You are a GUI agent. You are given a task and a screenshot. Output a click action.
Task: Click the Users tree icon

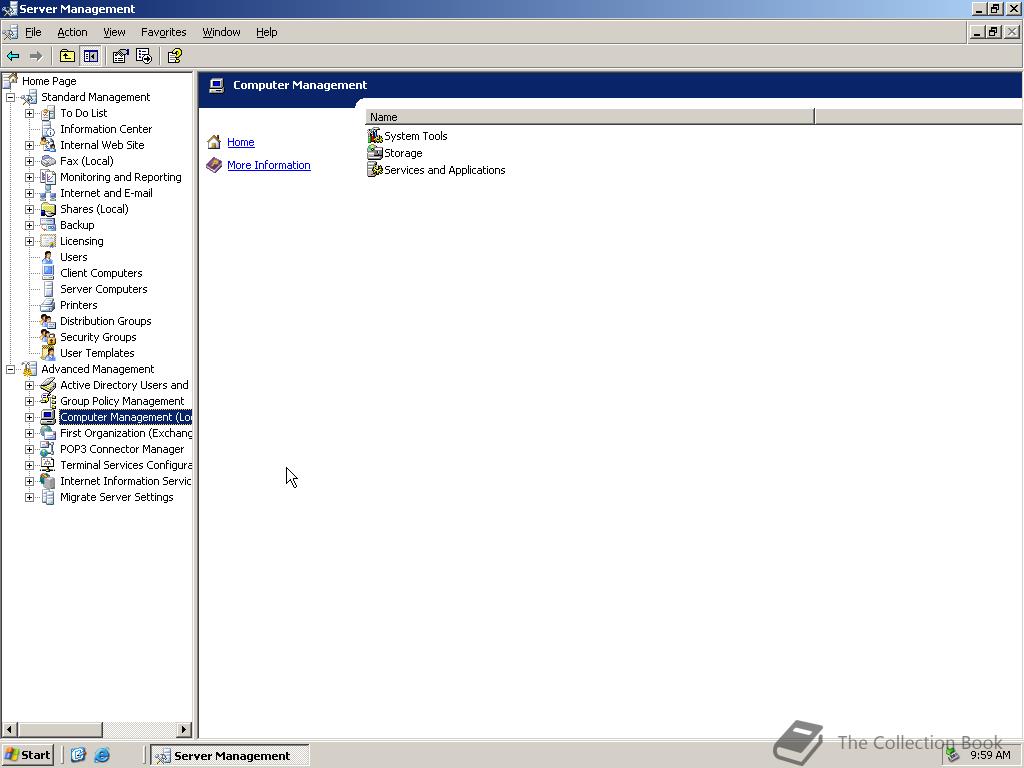pos(48,257)
